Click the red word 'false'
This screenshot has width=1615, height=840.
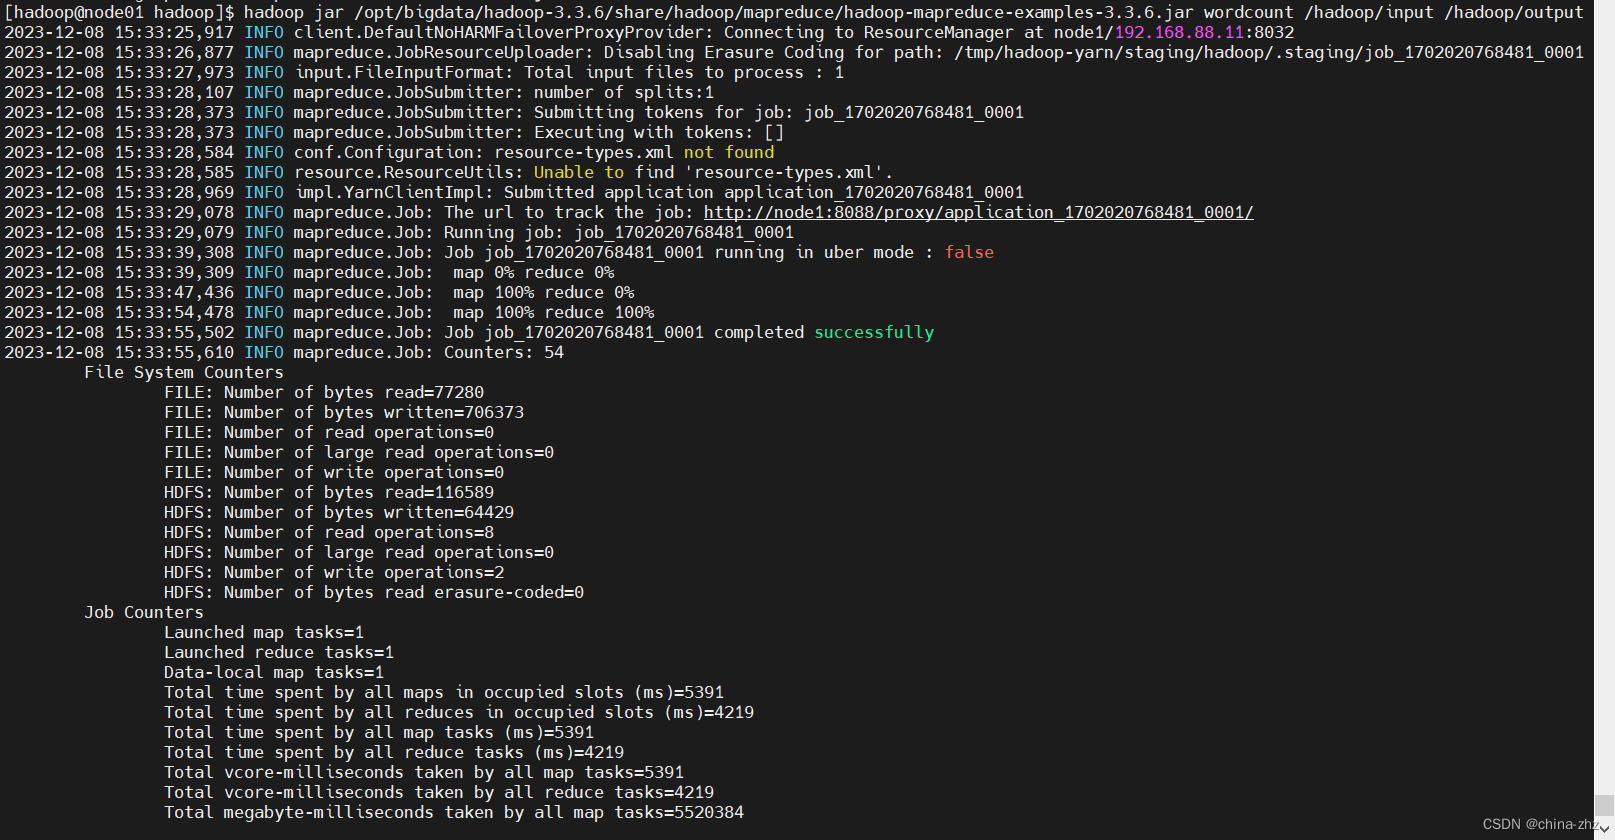pos(969,252)
